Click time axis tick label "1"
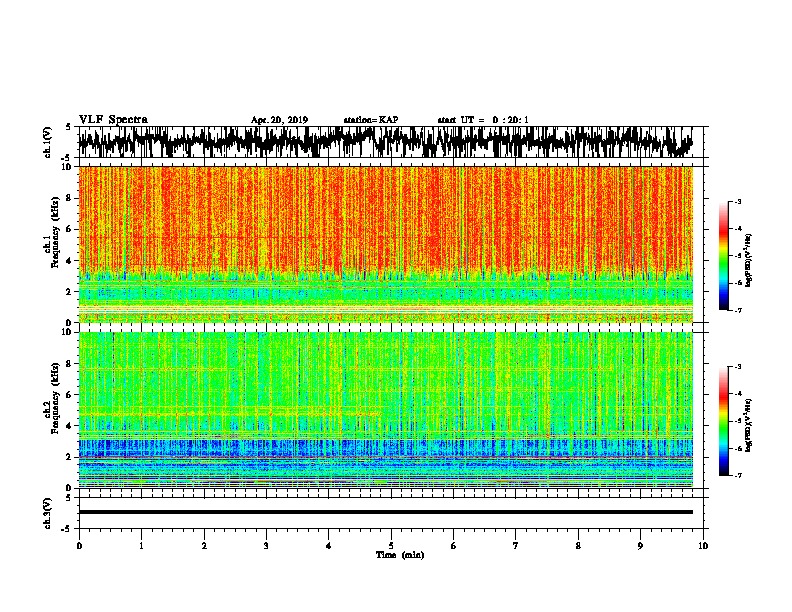The image size is (792, 612). click(141, 546)
